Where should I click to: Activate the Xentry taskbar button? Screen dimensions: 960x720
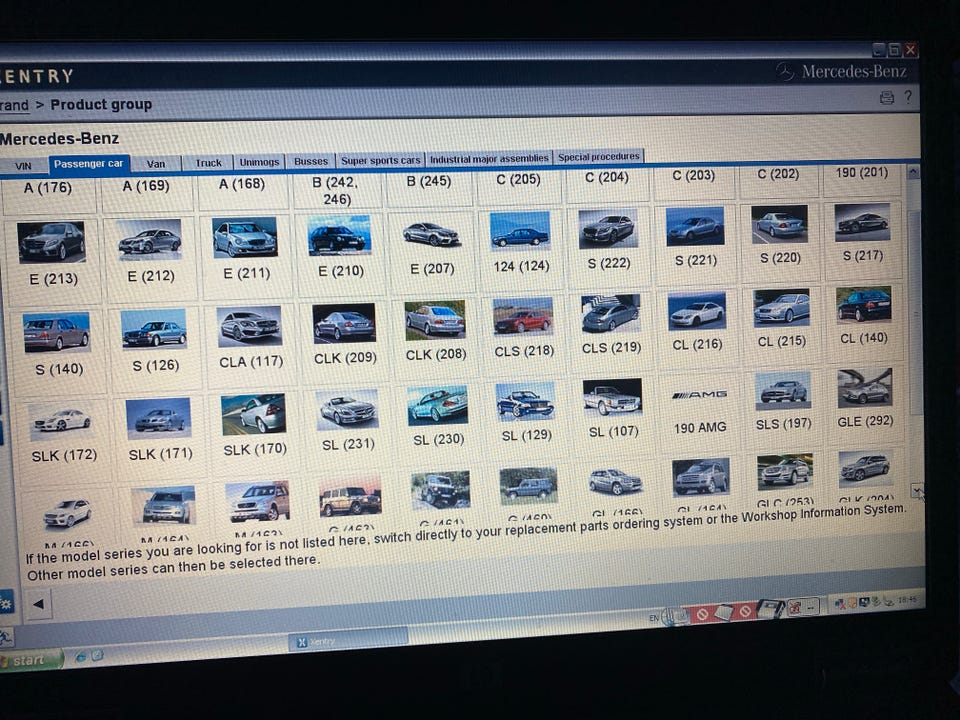click(347, 642)
